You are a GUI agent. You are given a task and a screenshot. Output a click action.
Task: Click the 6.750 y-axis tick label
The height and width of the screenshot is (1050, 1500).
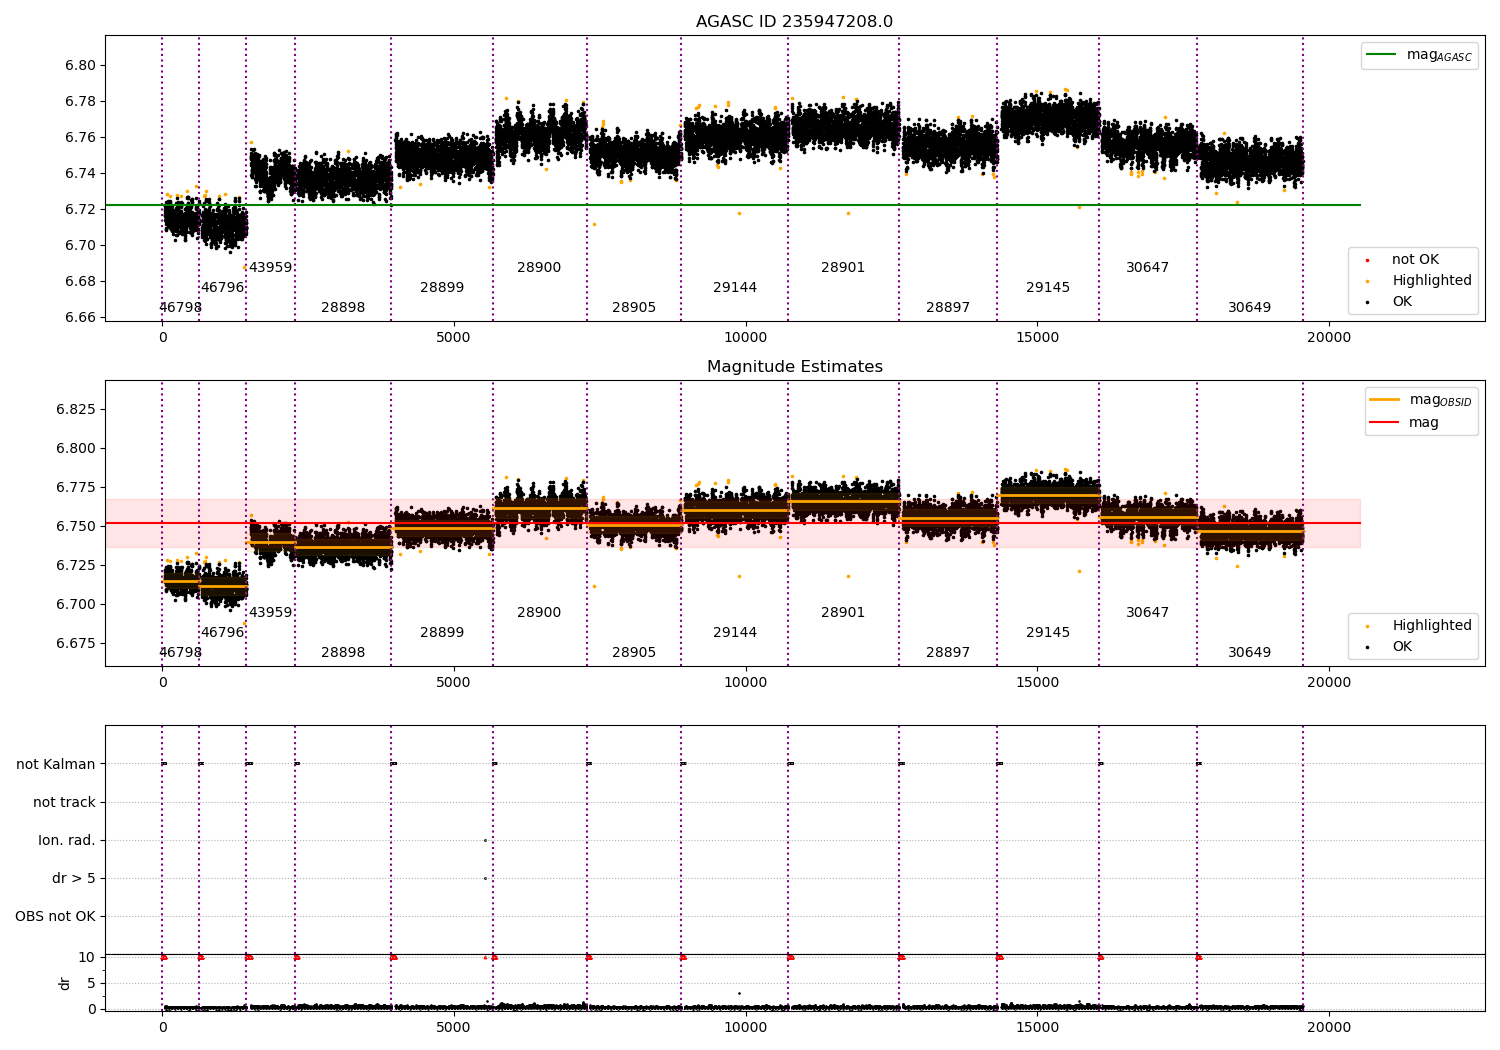pyautogui.click(x=76, y=527)
